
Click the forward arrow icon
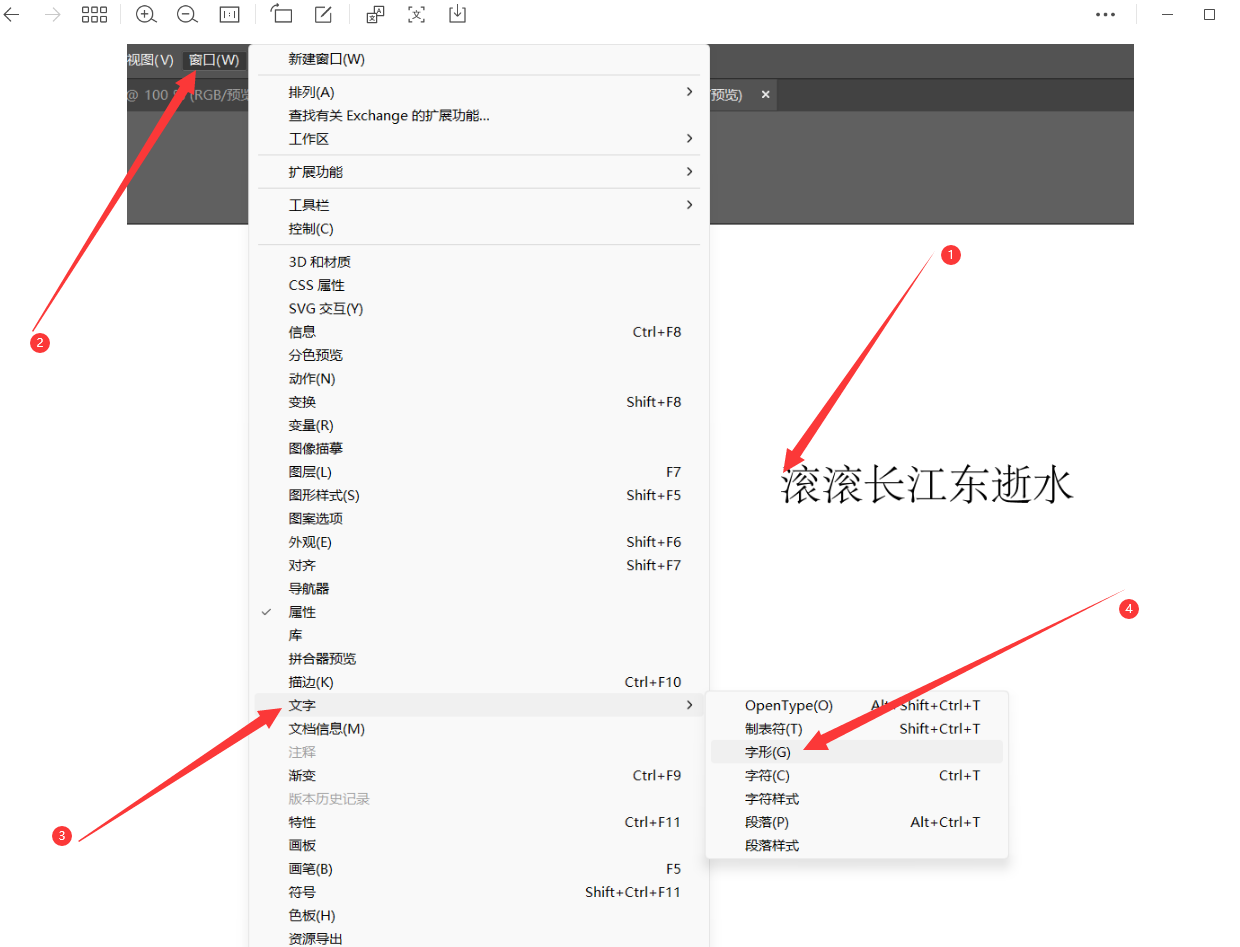53,14
